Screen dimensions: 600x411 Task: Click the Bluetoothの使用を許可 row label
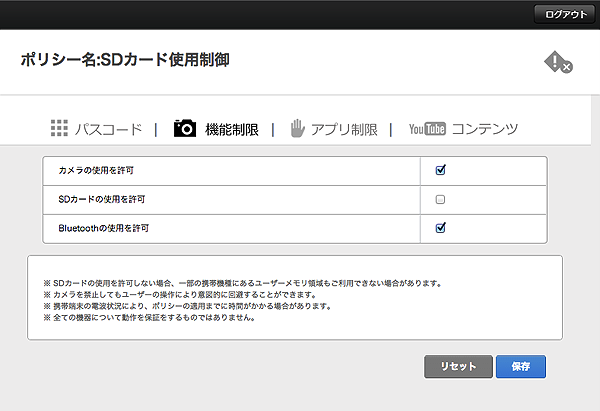(104, 229)
